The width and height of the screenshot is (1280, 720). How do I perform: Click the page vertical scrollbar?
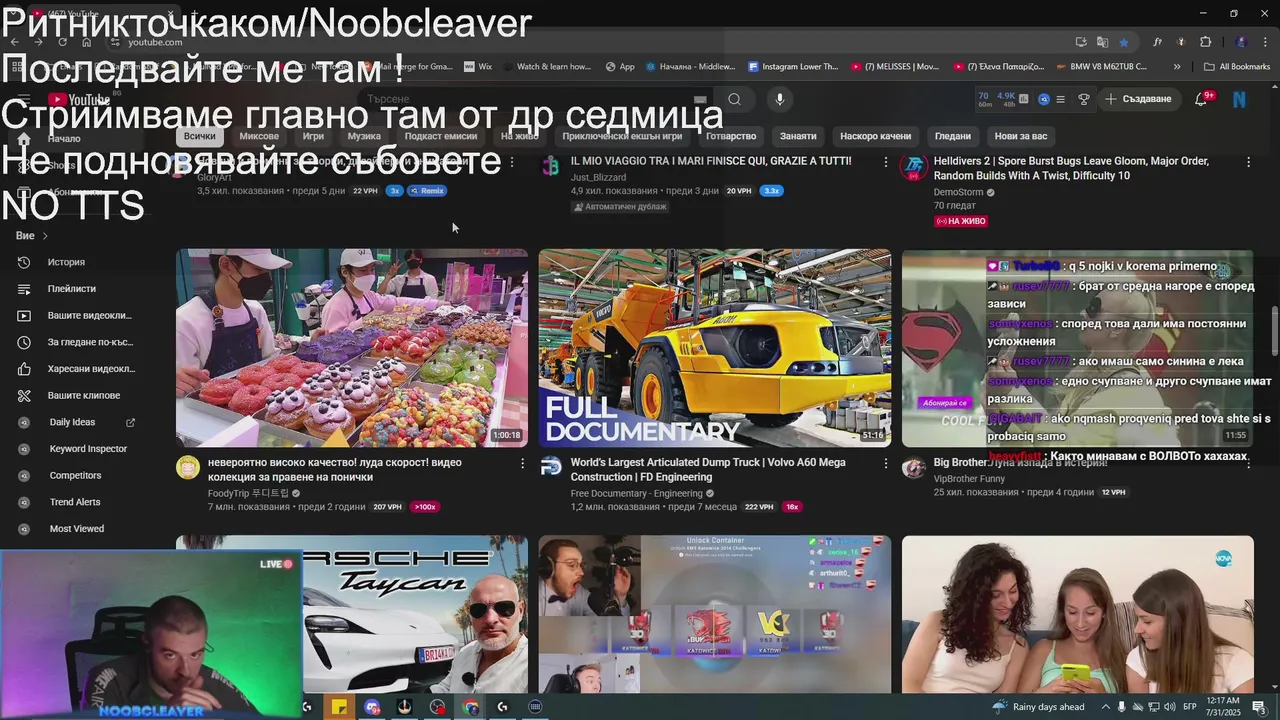coord(1274,330)
